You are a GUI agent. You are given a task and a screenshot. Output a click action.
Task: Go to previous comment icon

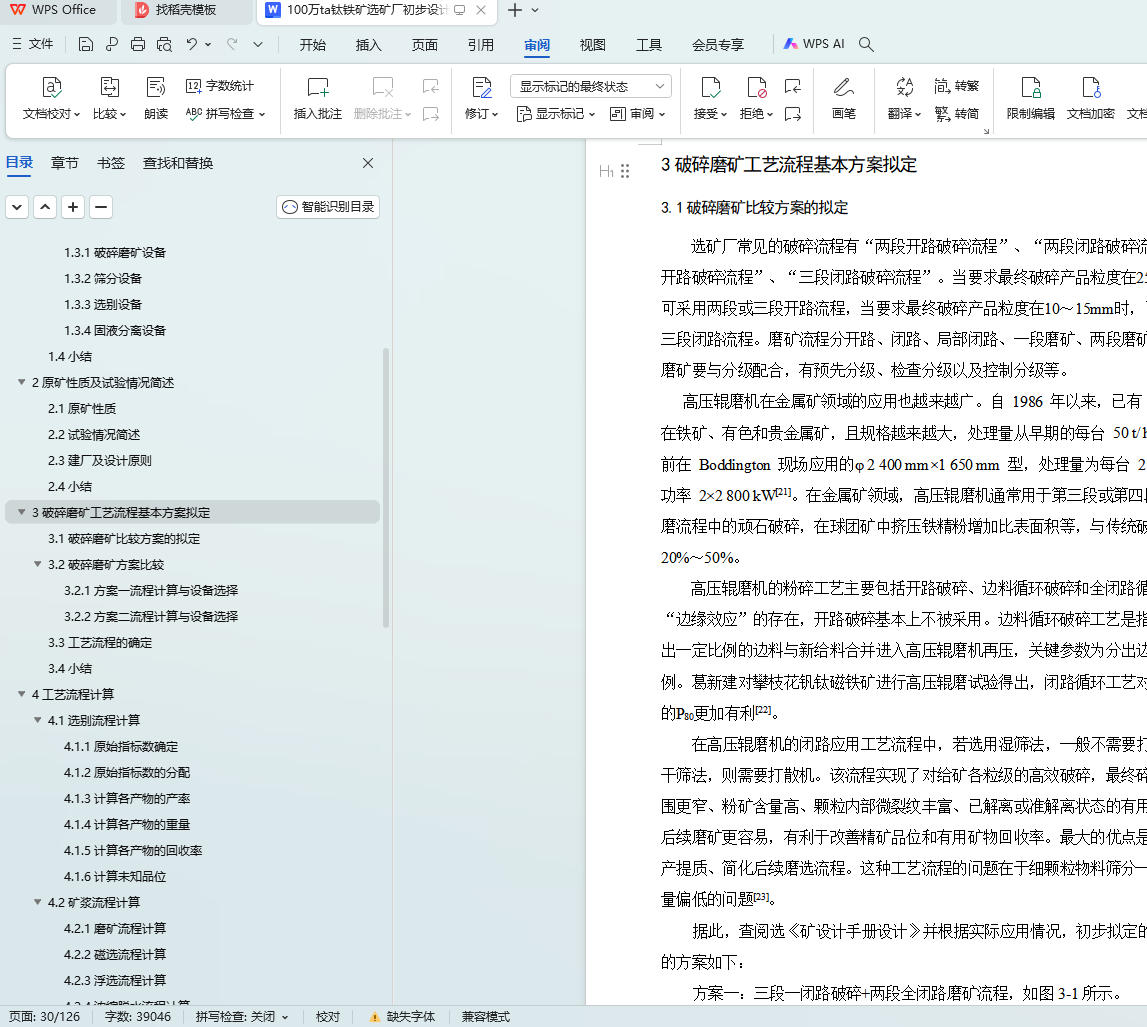pos(431,87)
